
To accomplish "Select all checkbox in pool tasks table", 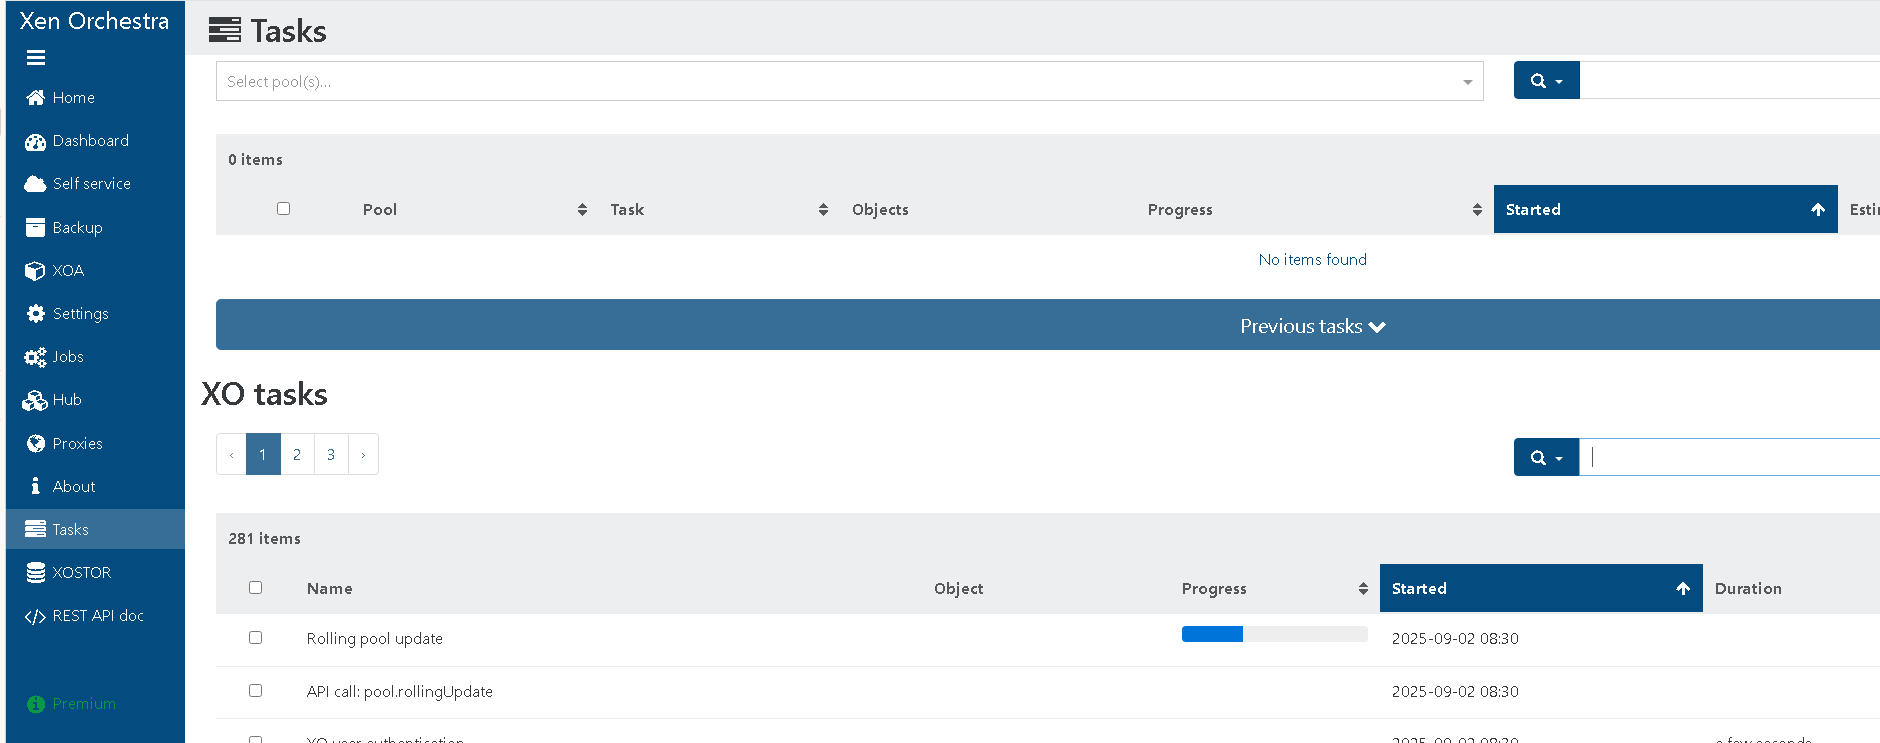I will (x=284, y=209).
